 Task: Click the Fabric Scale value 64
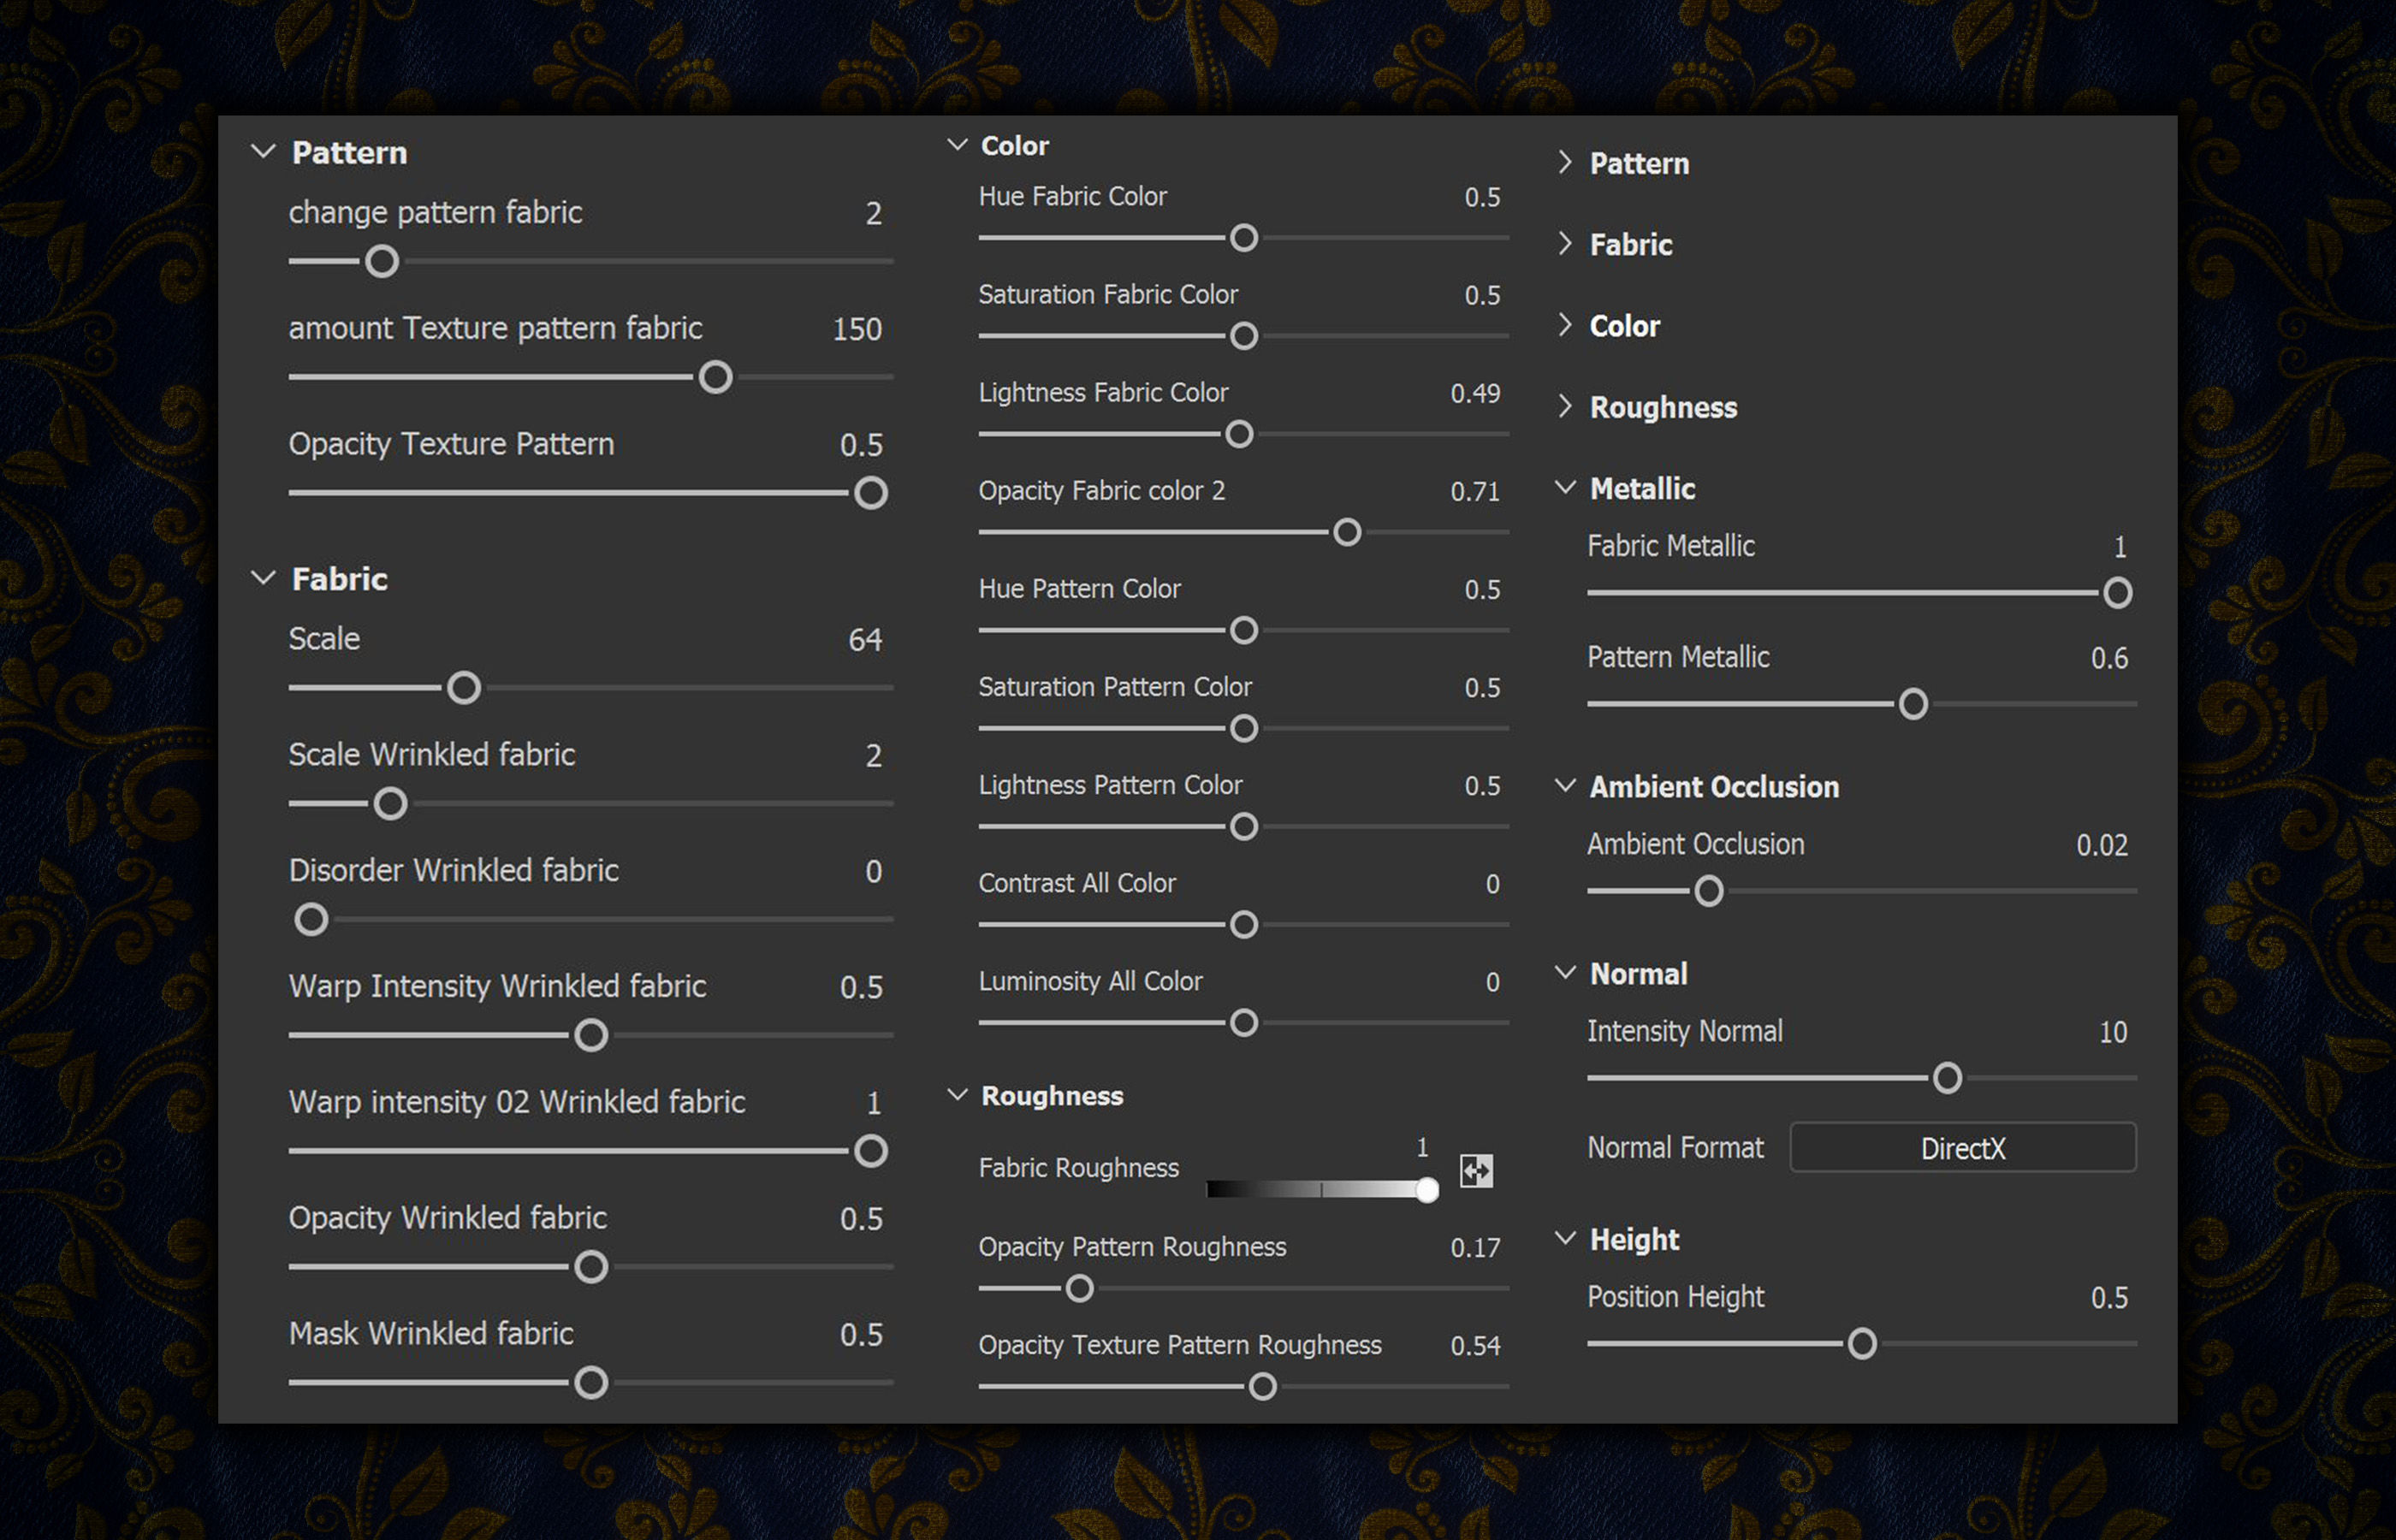point(865,640)
